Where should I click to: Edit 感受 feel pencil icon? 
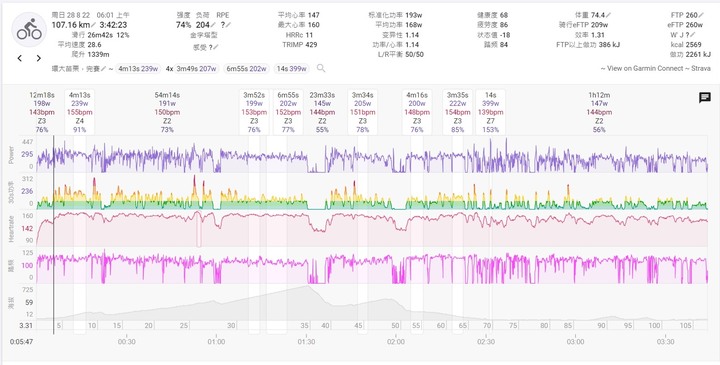216,47
